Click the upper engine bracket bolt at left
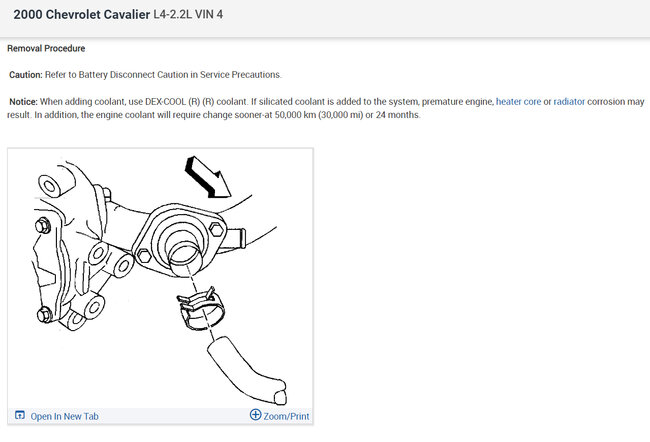The height and width of the screenshot is (442, 650). pos(43,226)
